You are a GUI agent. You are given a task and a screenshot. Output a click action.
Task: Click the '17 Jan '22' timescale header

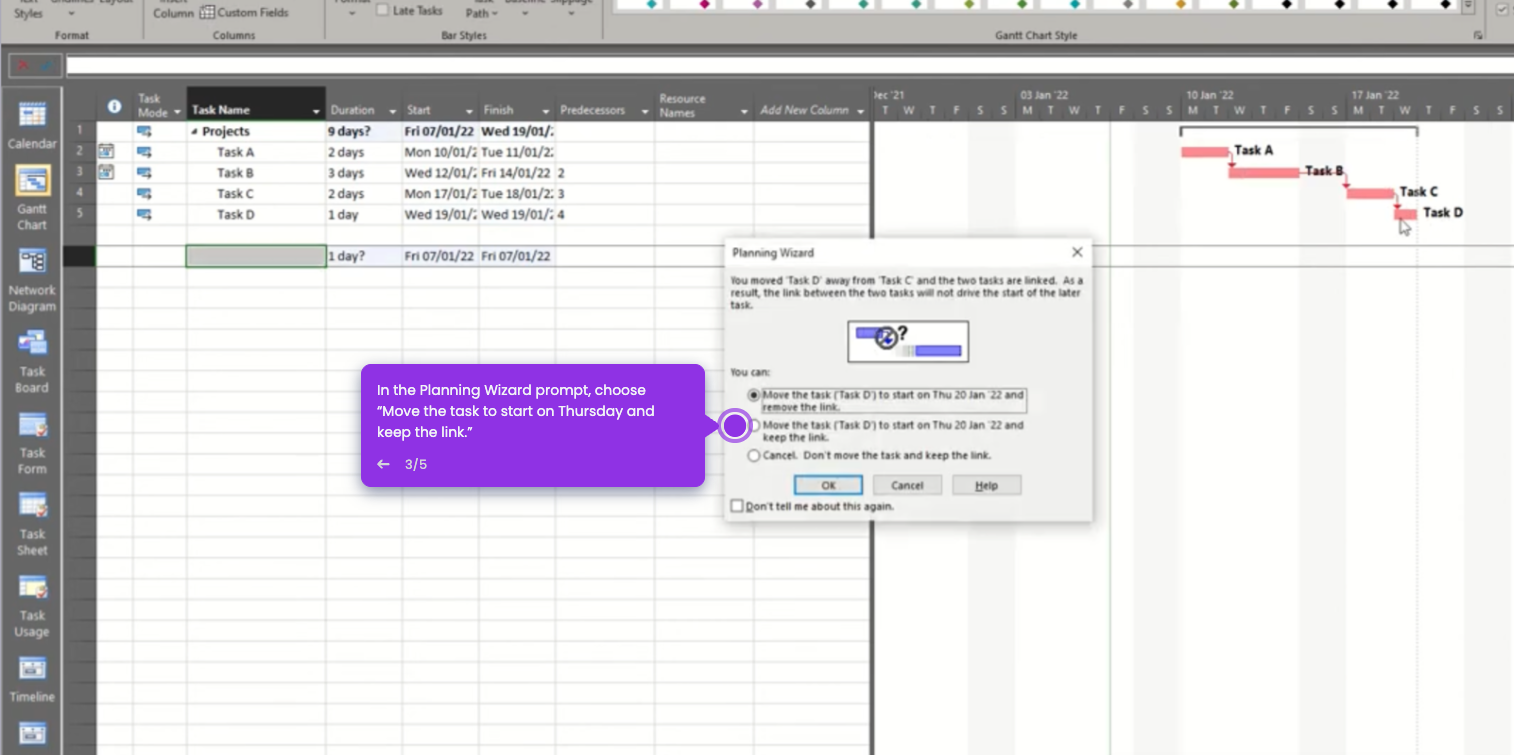pos(1376,95)
